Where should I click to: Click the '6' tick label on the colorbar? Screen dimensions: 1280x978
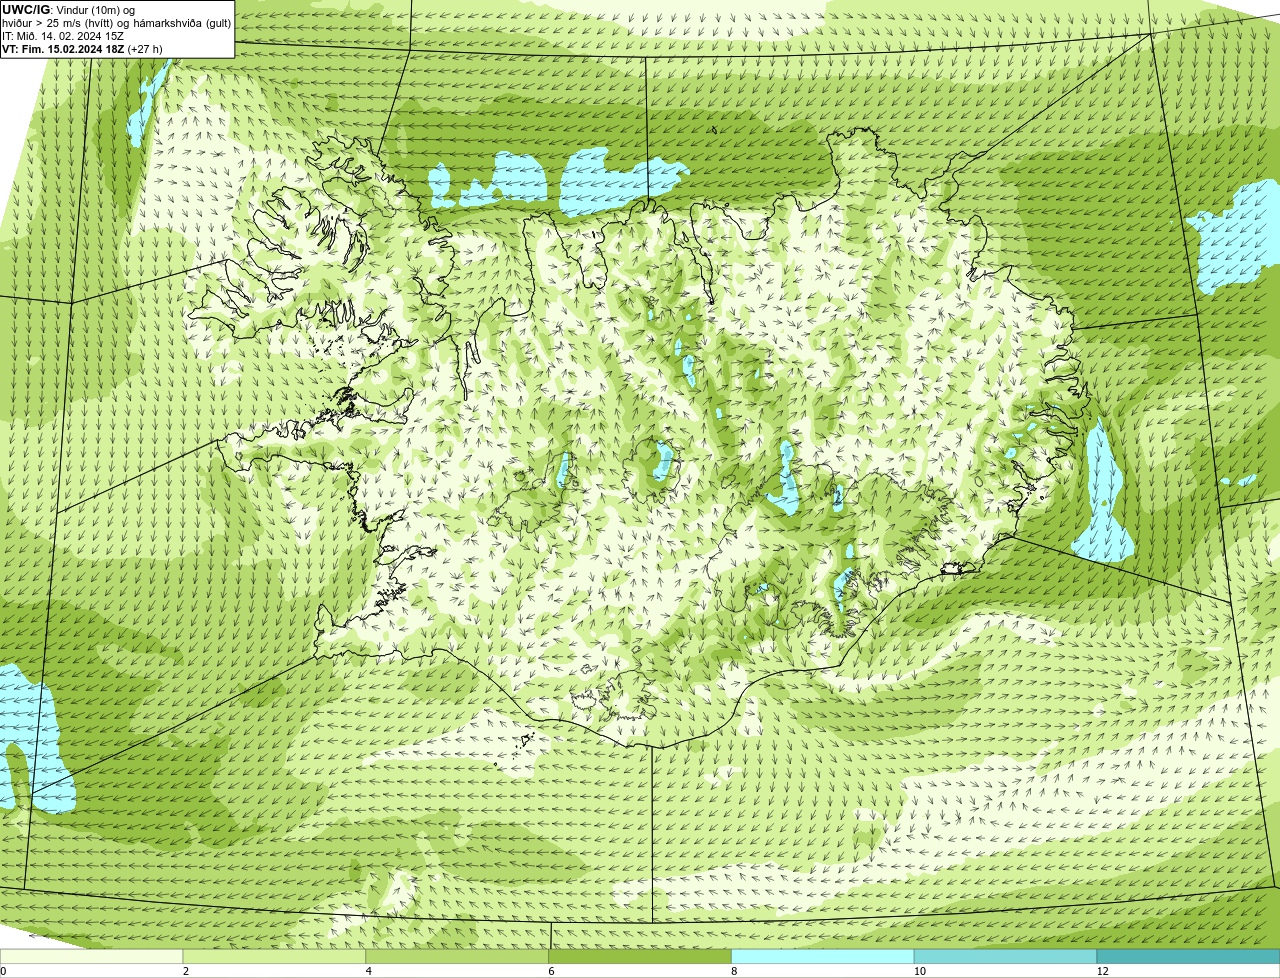click(x=551, y=971)
